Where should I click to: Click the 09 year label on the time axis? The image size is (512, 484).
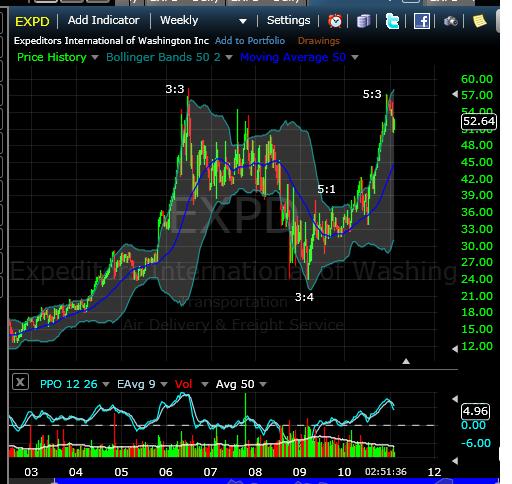pos(299,472)
